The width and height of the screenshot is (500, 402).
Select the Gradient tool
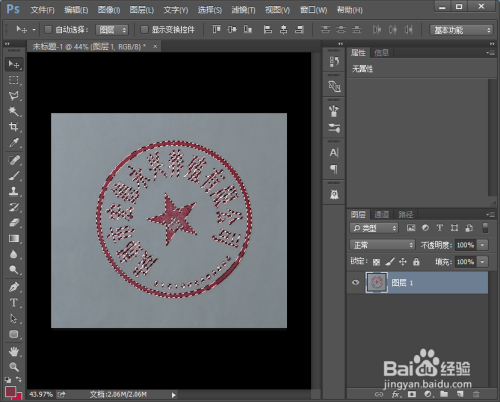pos(14,238)
